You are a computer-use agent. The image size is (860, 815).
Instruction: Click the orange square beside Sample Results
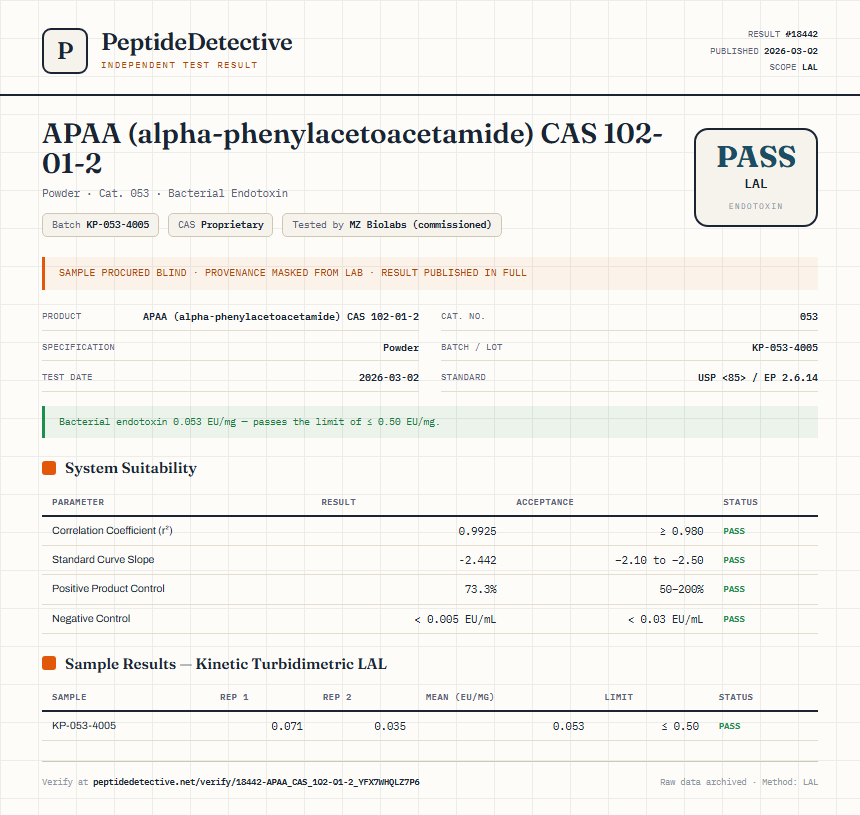pyautogui.click(x=49, y=663)
